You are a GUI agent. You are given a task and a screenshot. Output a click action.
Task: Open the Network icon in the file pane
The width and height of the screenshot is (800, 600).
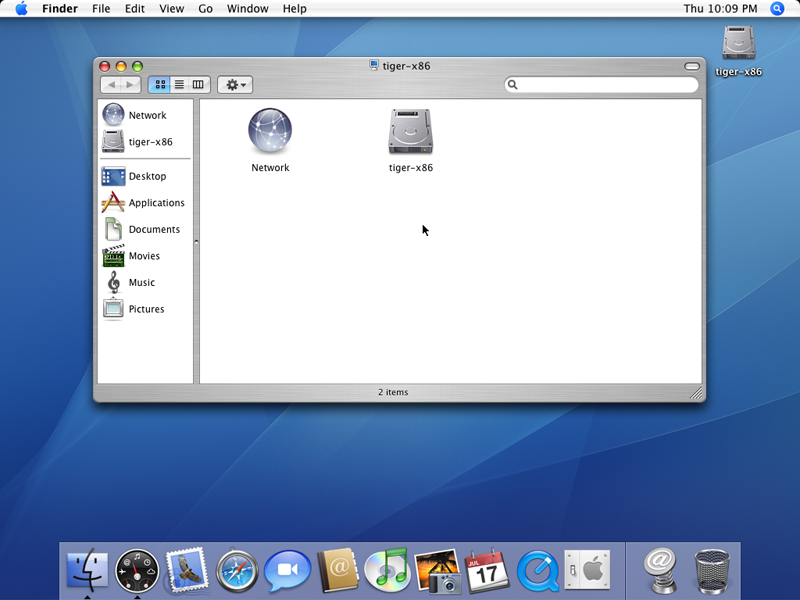[270, 132]
